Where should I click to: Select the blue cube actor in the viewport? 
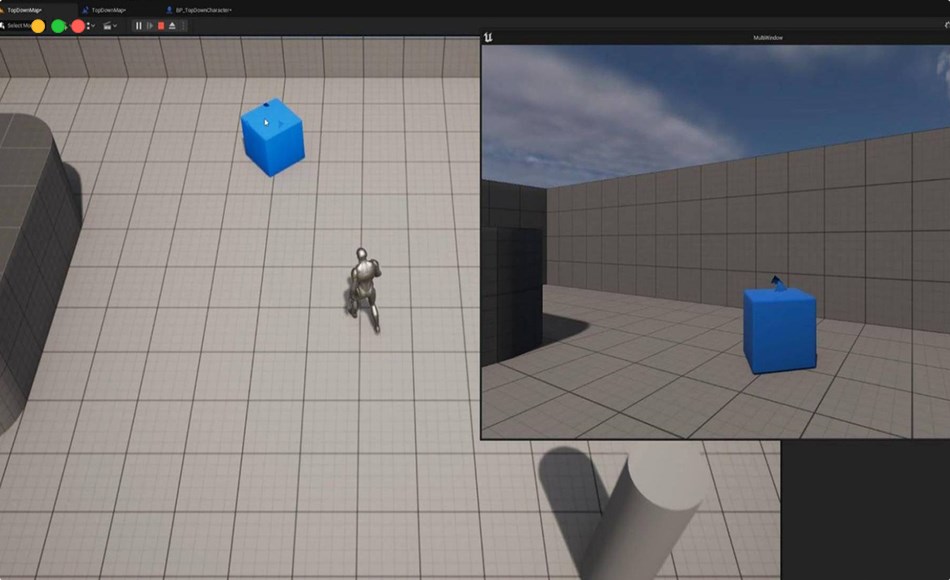(270, 137)
